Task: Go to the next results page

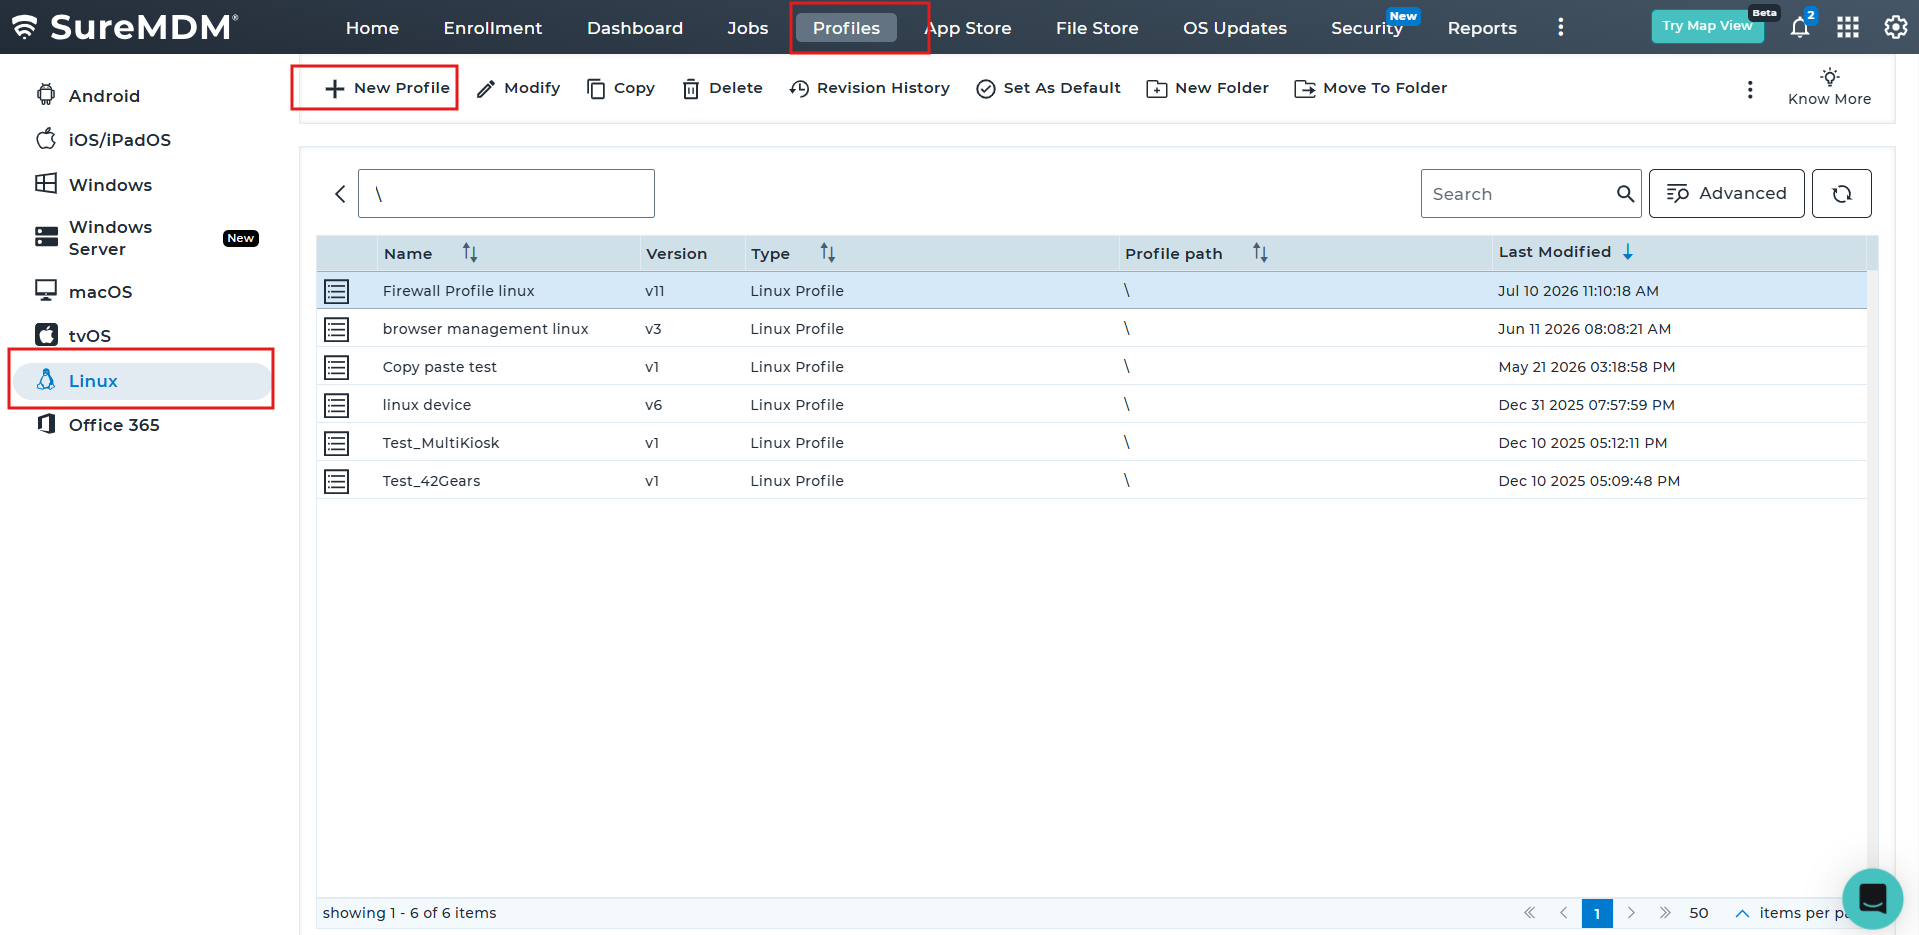Action: [1631, 912]
